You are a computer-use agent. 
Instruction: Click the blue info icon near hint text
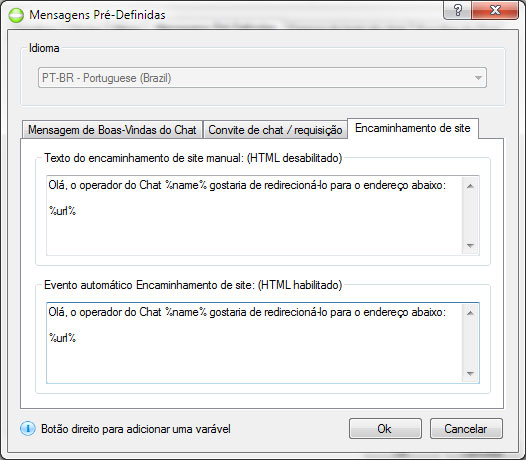pyautogui.click(x=28, y=428)
